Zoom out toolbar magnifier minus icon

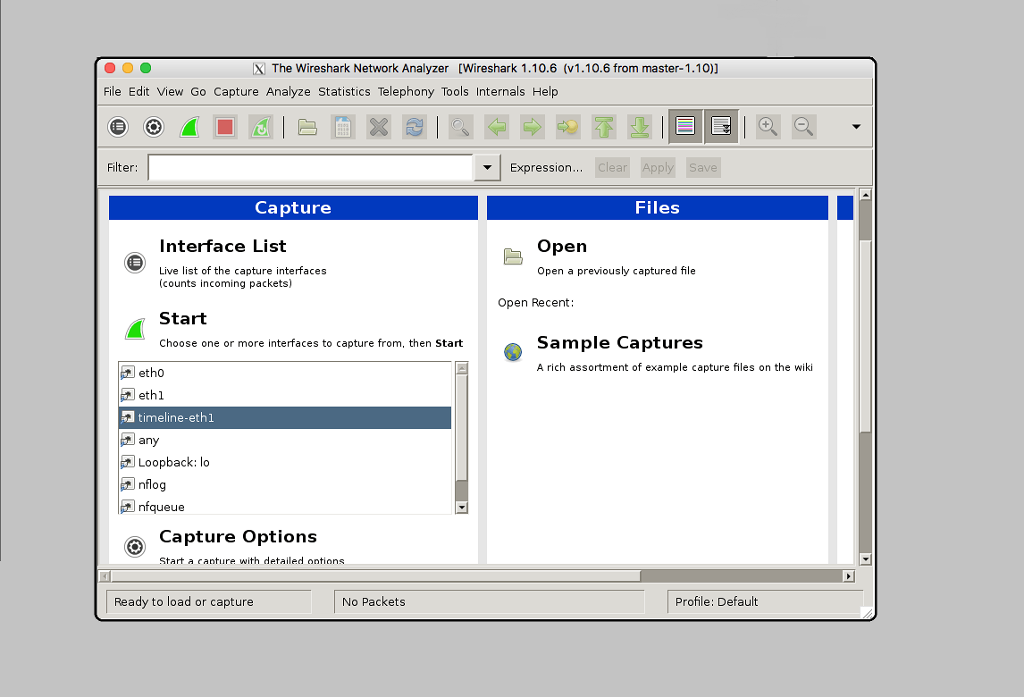(x=804, y=127)
